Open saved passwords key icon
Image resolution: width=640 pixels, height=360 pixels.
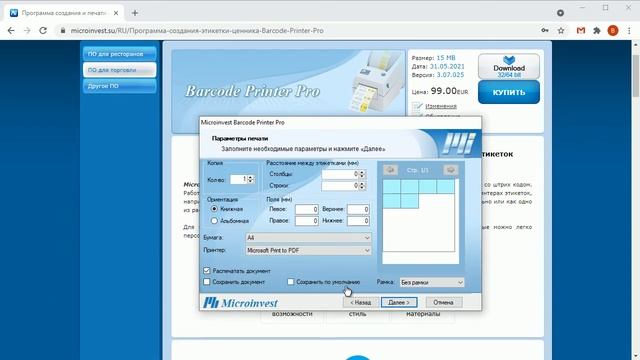point(545,31)
